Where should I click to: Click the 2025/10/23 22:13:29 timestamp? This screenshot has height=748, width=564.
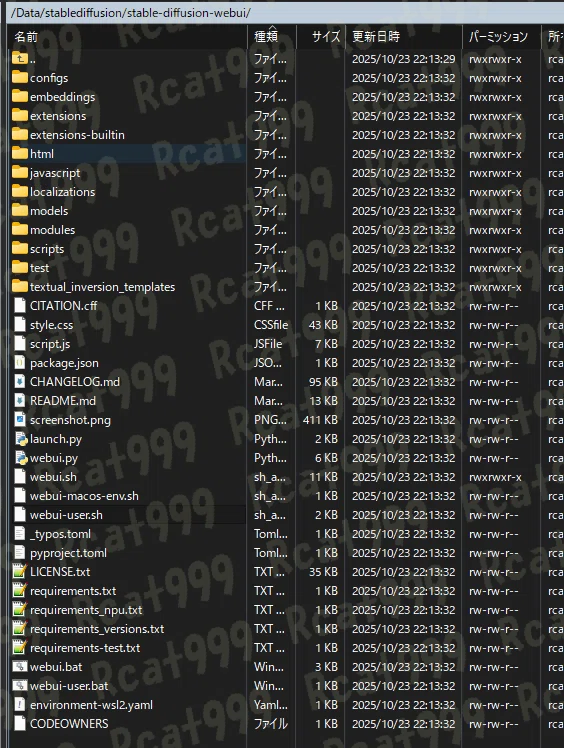pos(404,59)
